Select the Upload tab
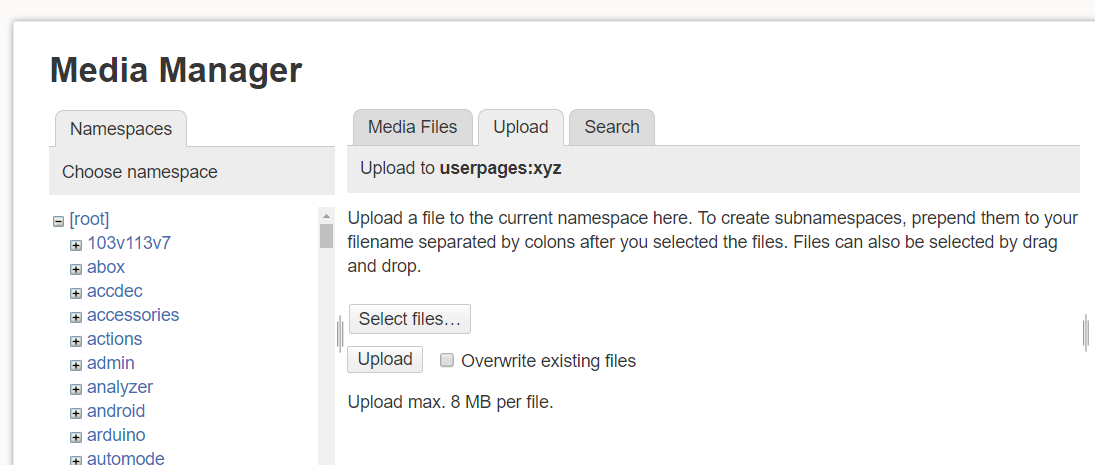The image size is (1095, 465). coord(520,127)
